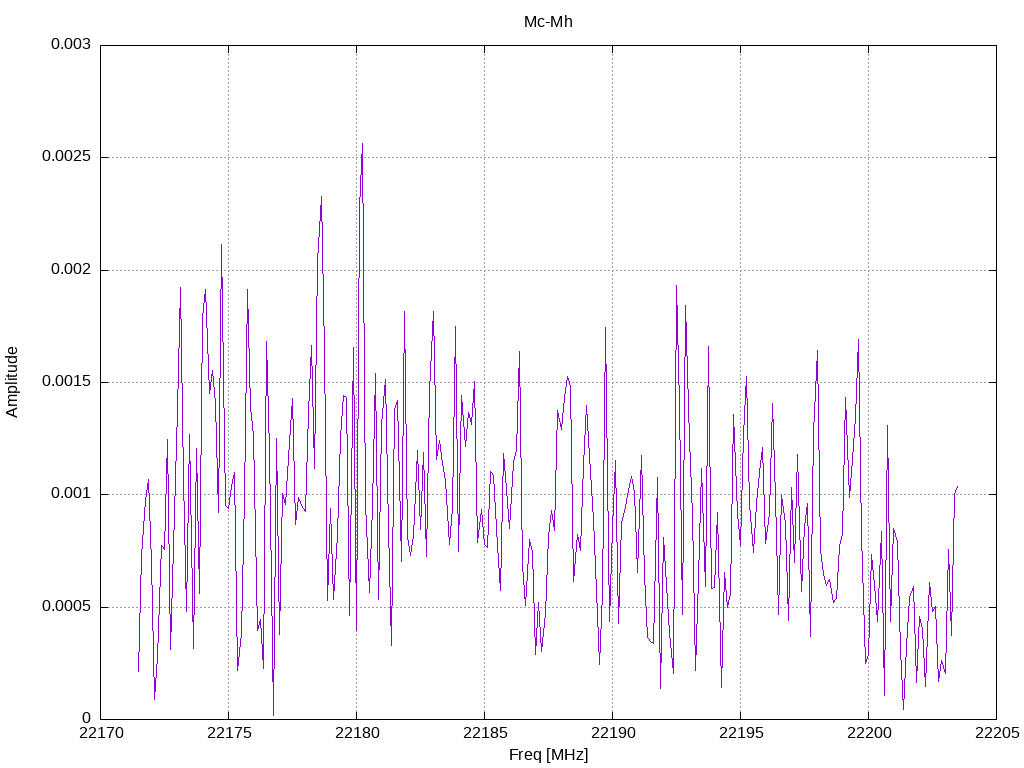This screenshot has height=768, width=1024.
Task: Click the 0 y-axis tick label
Action: point(86,719)
